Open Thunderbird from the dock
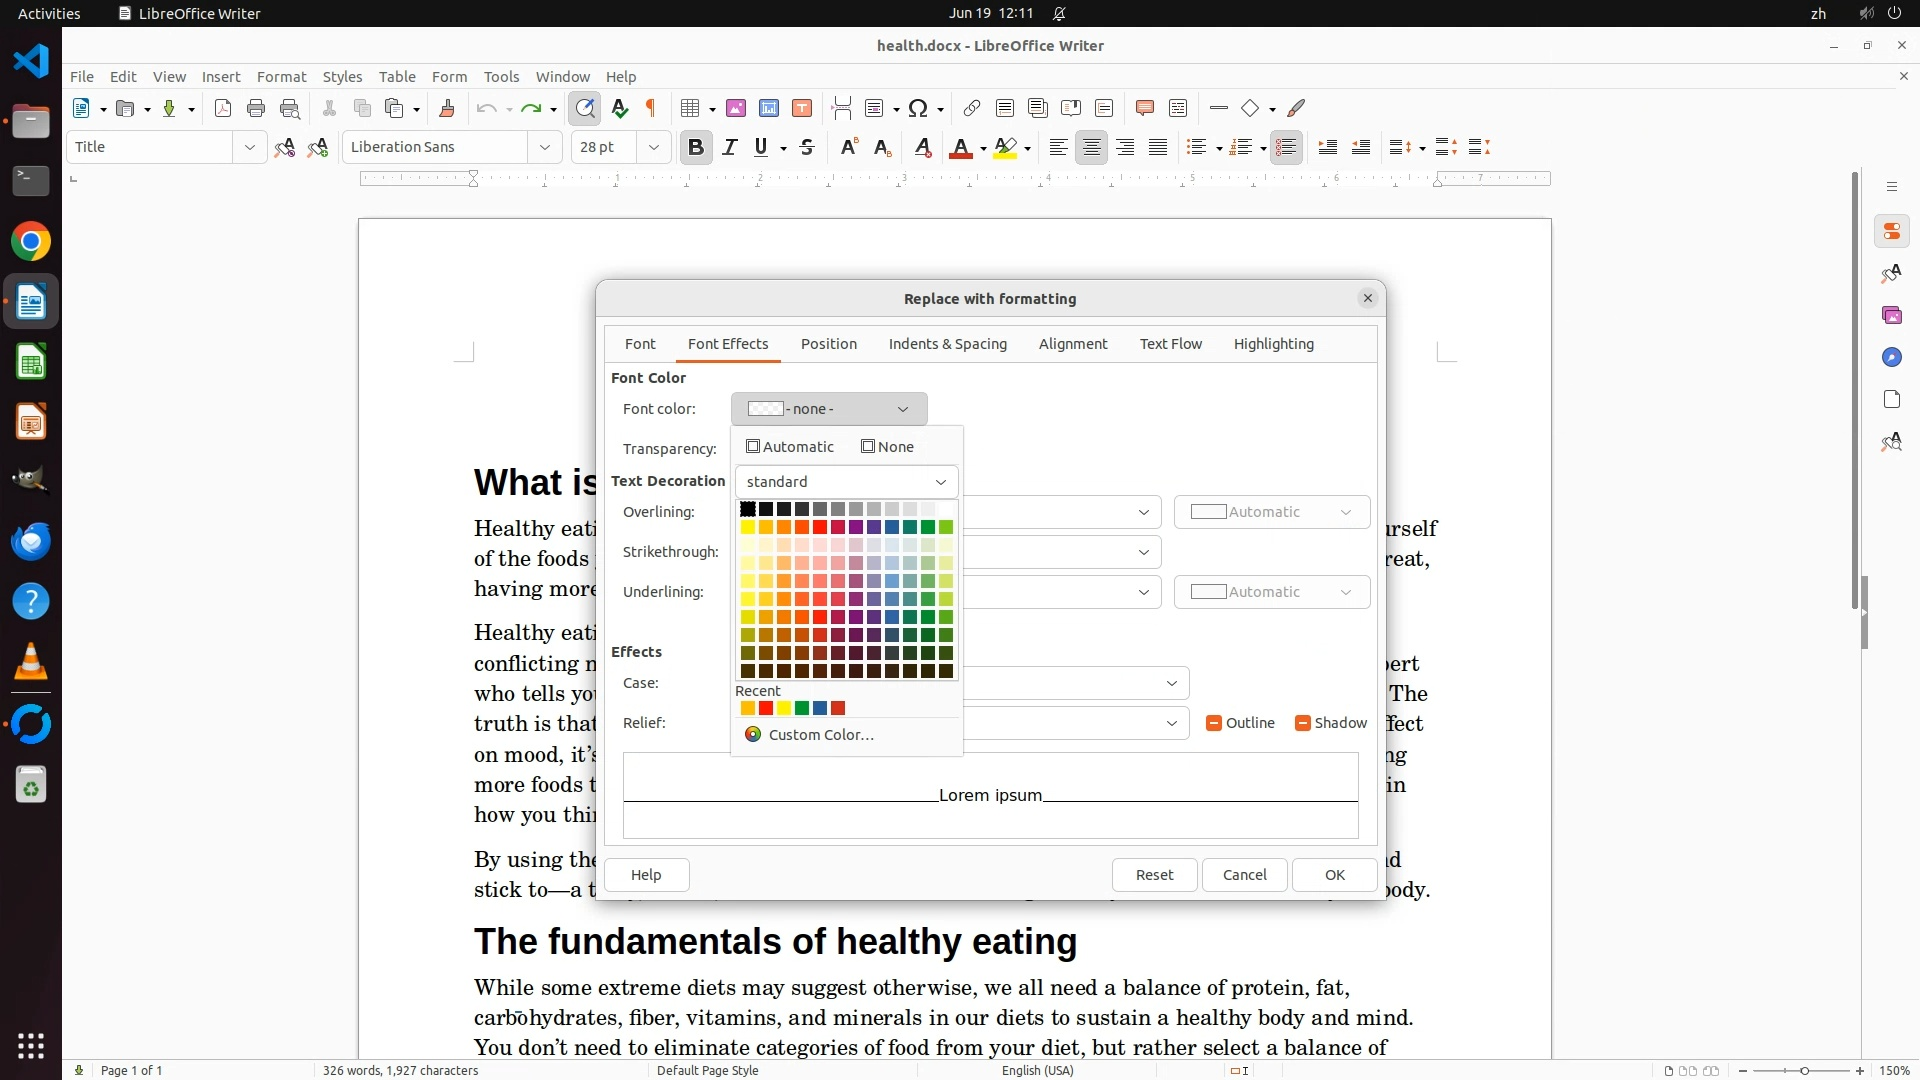Image resolution: width=1920 pixels, height=1080 pixels. coord(31,542)
